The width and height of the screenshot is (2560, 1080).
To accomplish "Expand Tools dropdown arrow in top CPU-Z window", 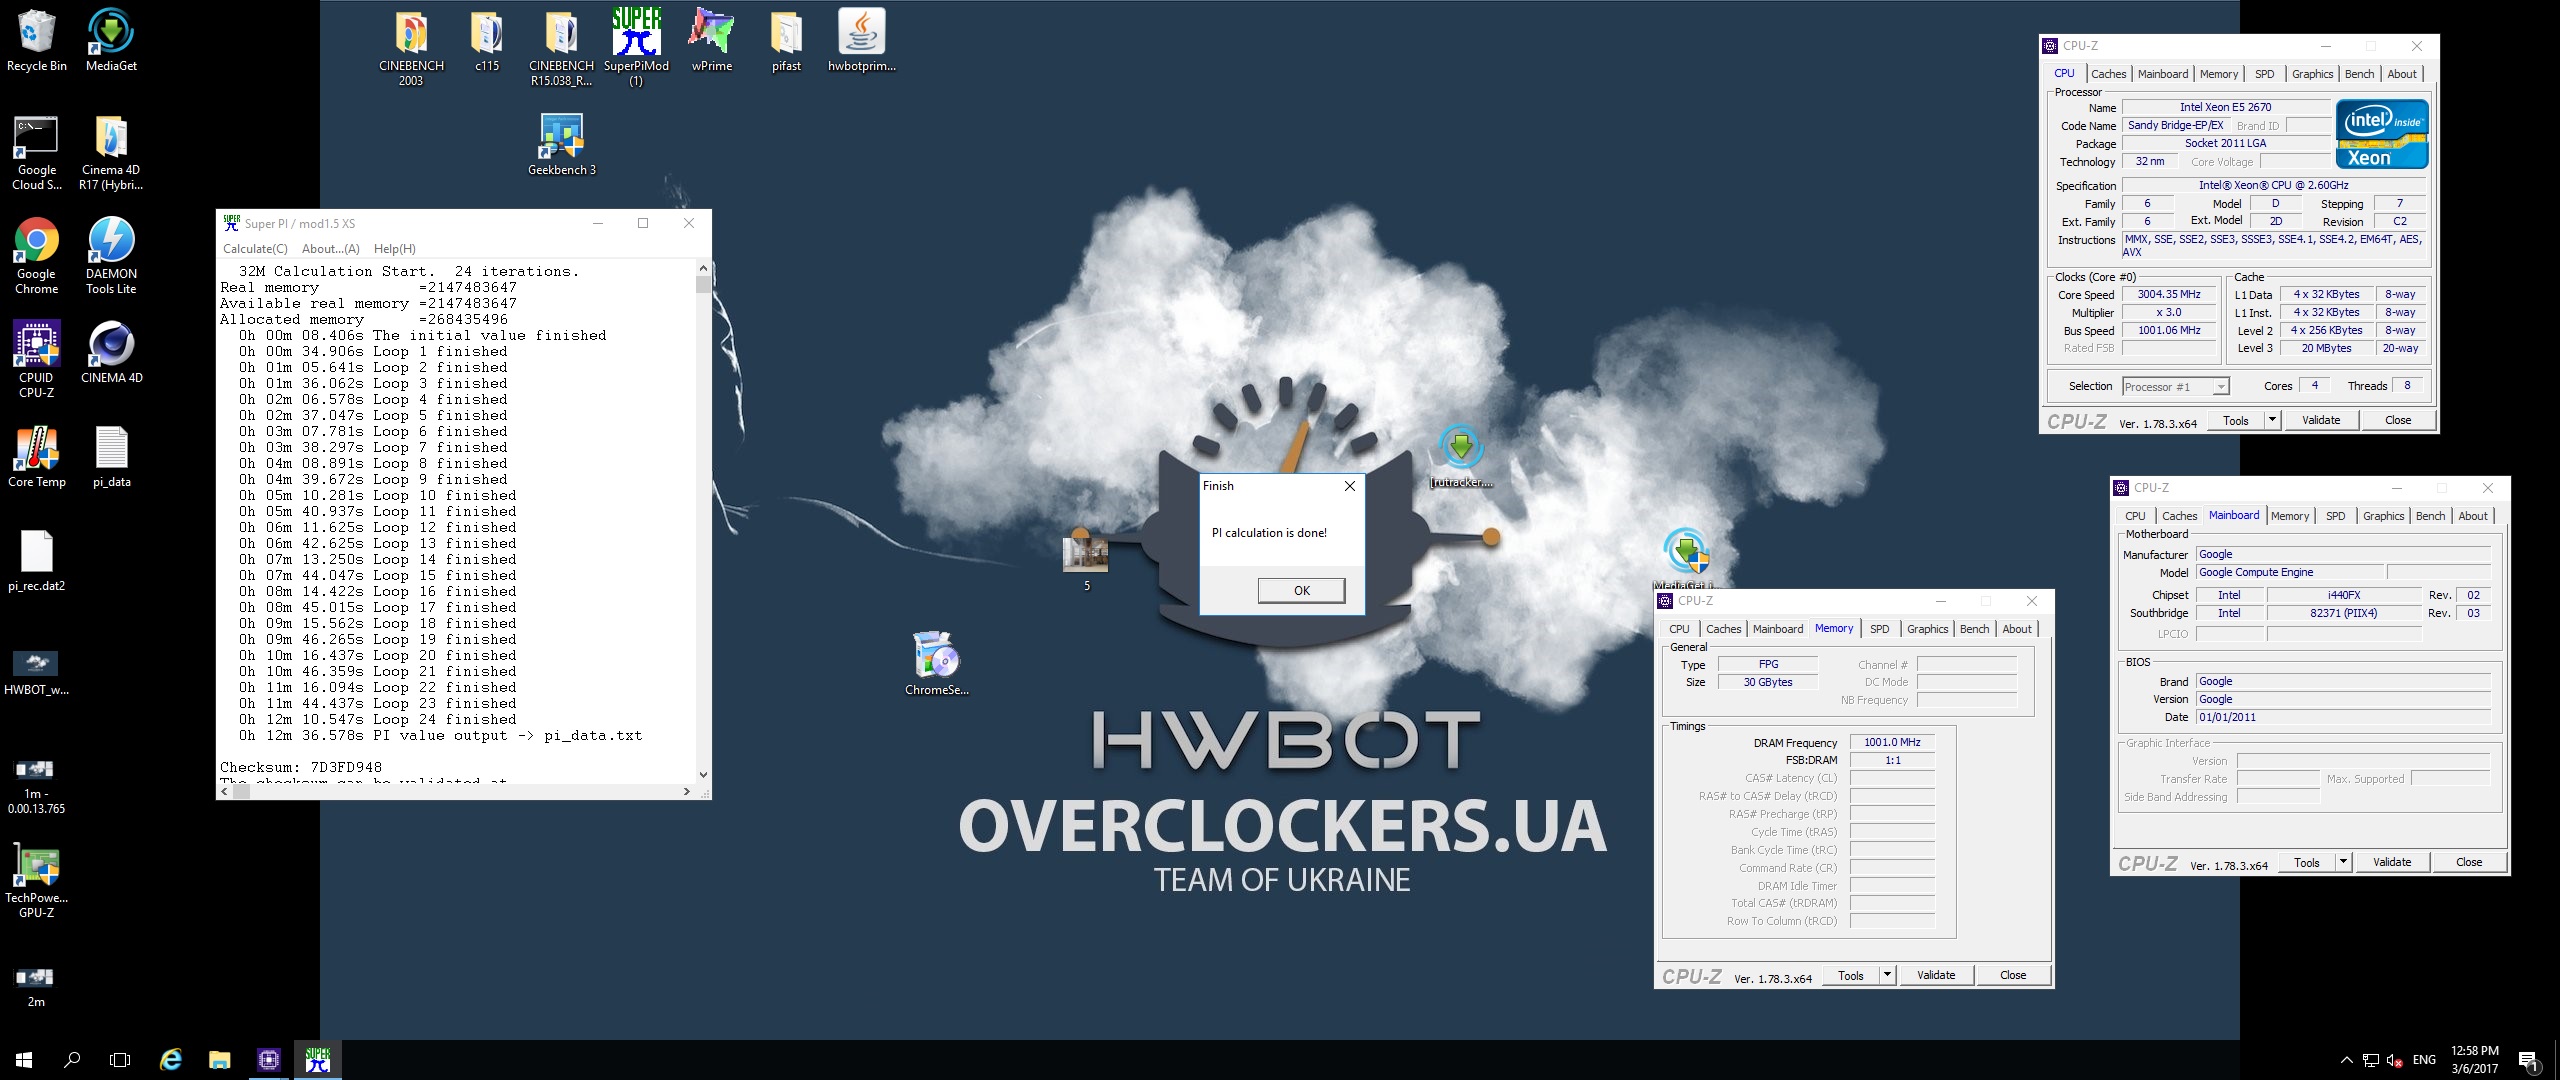I will point(2272,420).
